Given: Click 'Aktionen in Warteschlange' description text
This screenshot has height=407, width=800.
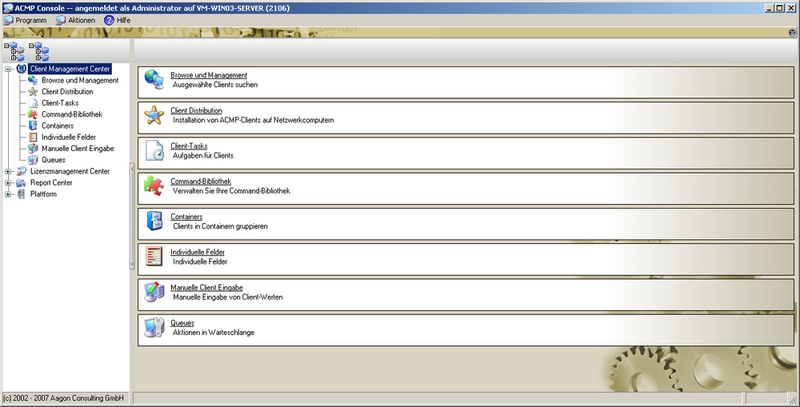Looking at the screenshot, I should tap(213, 333).
